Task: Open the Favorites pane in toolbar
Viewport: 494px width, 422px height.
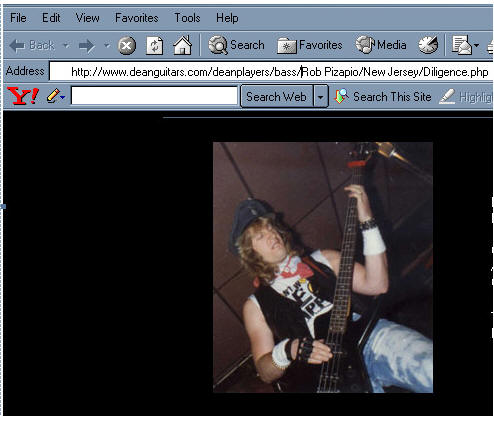Action: pos(310,45)
